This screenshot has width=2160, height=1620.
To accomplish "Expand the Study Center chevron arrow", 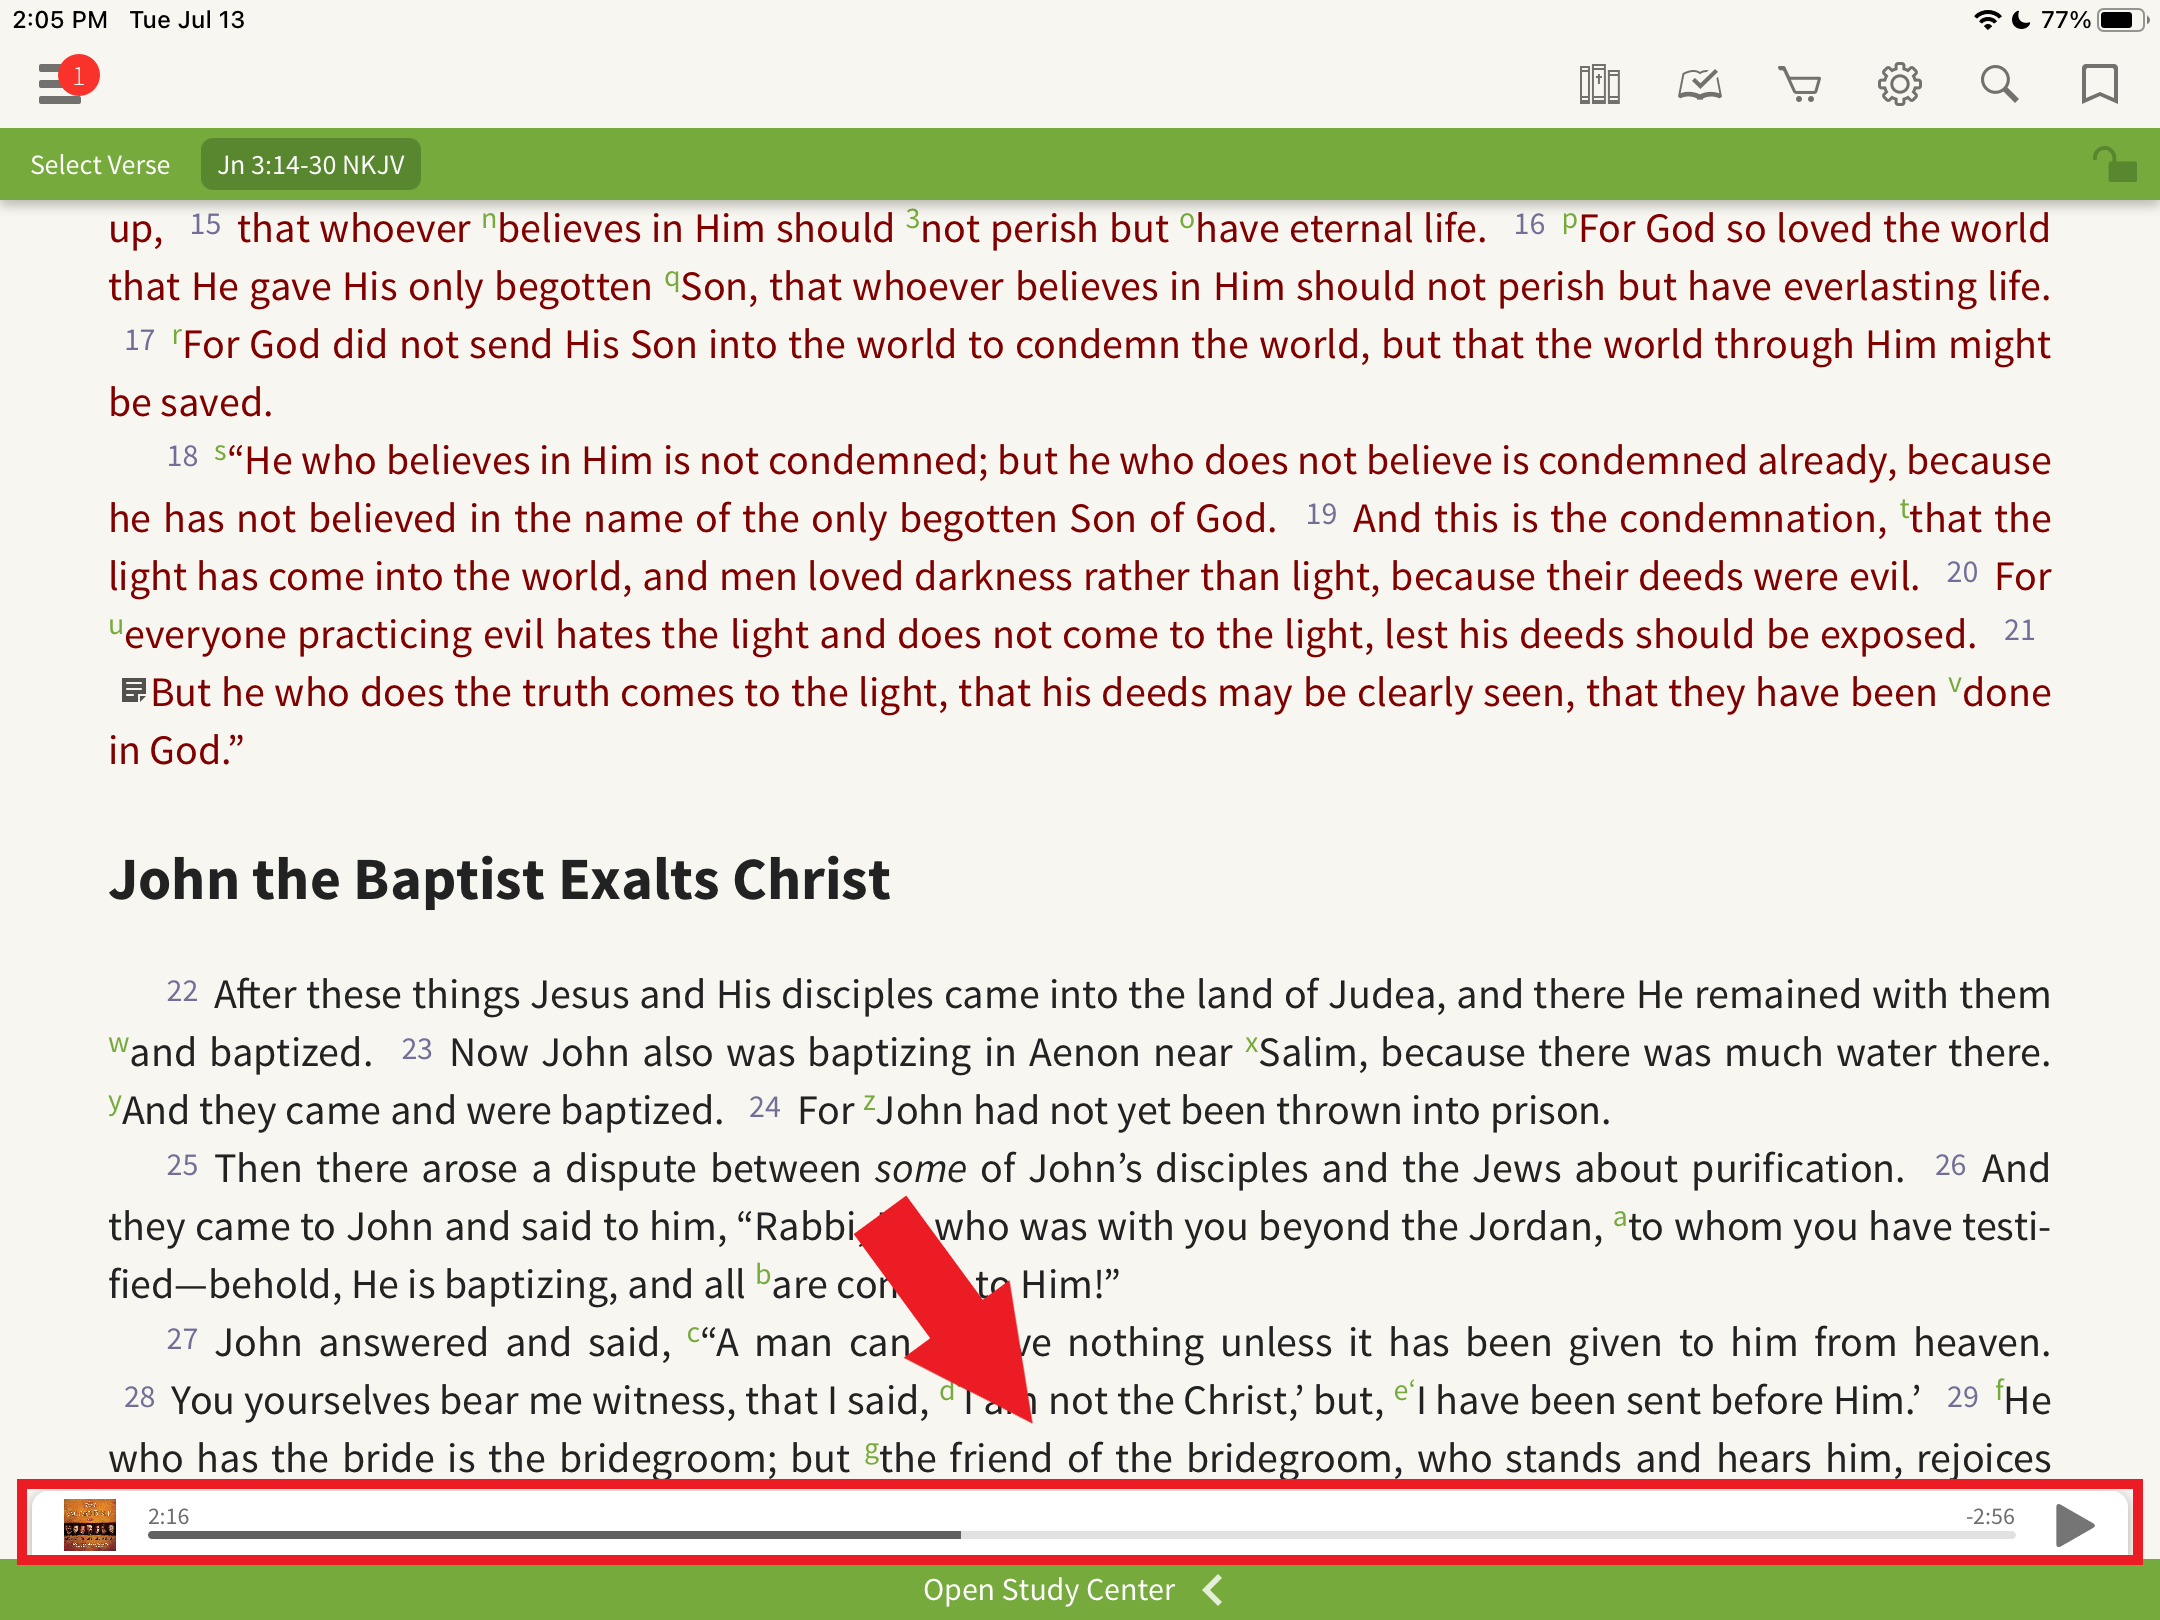I will [1213, 1590].
